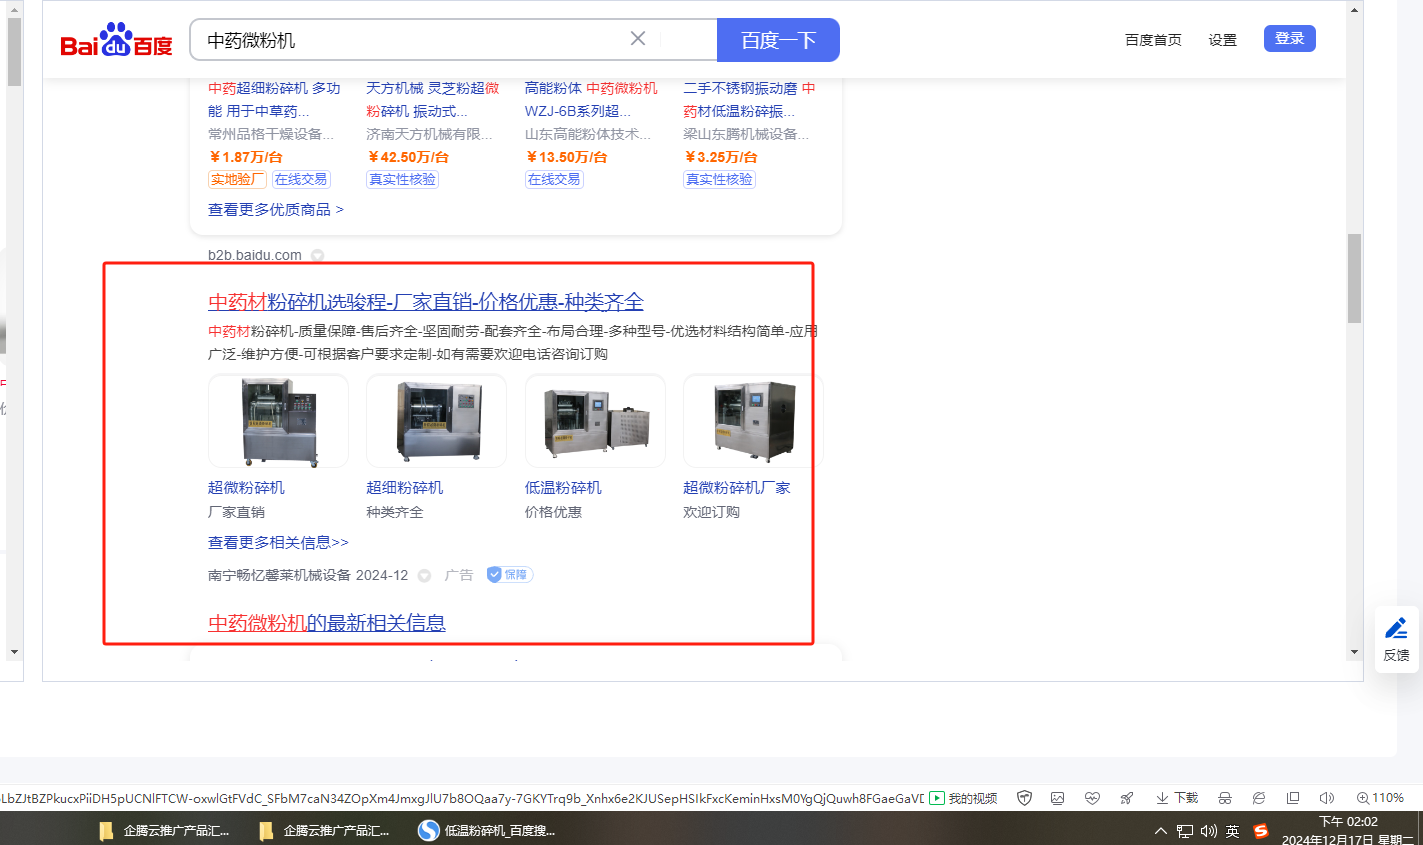Viewport: 1423px width, 845px height.
Task: Open 百度首页 in the top navigation
Action: pos(1153,40)
